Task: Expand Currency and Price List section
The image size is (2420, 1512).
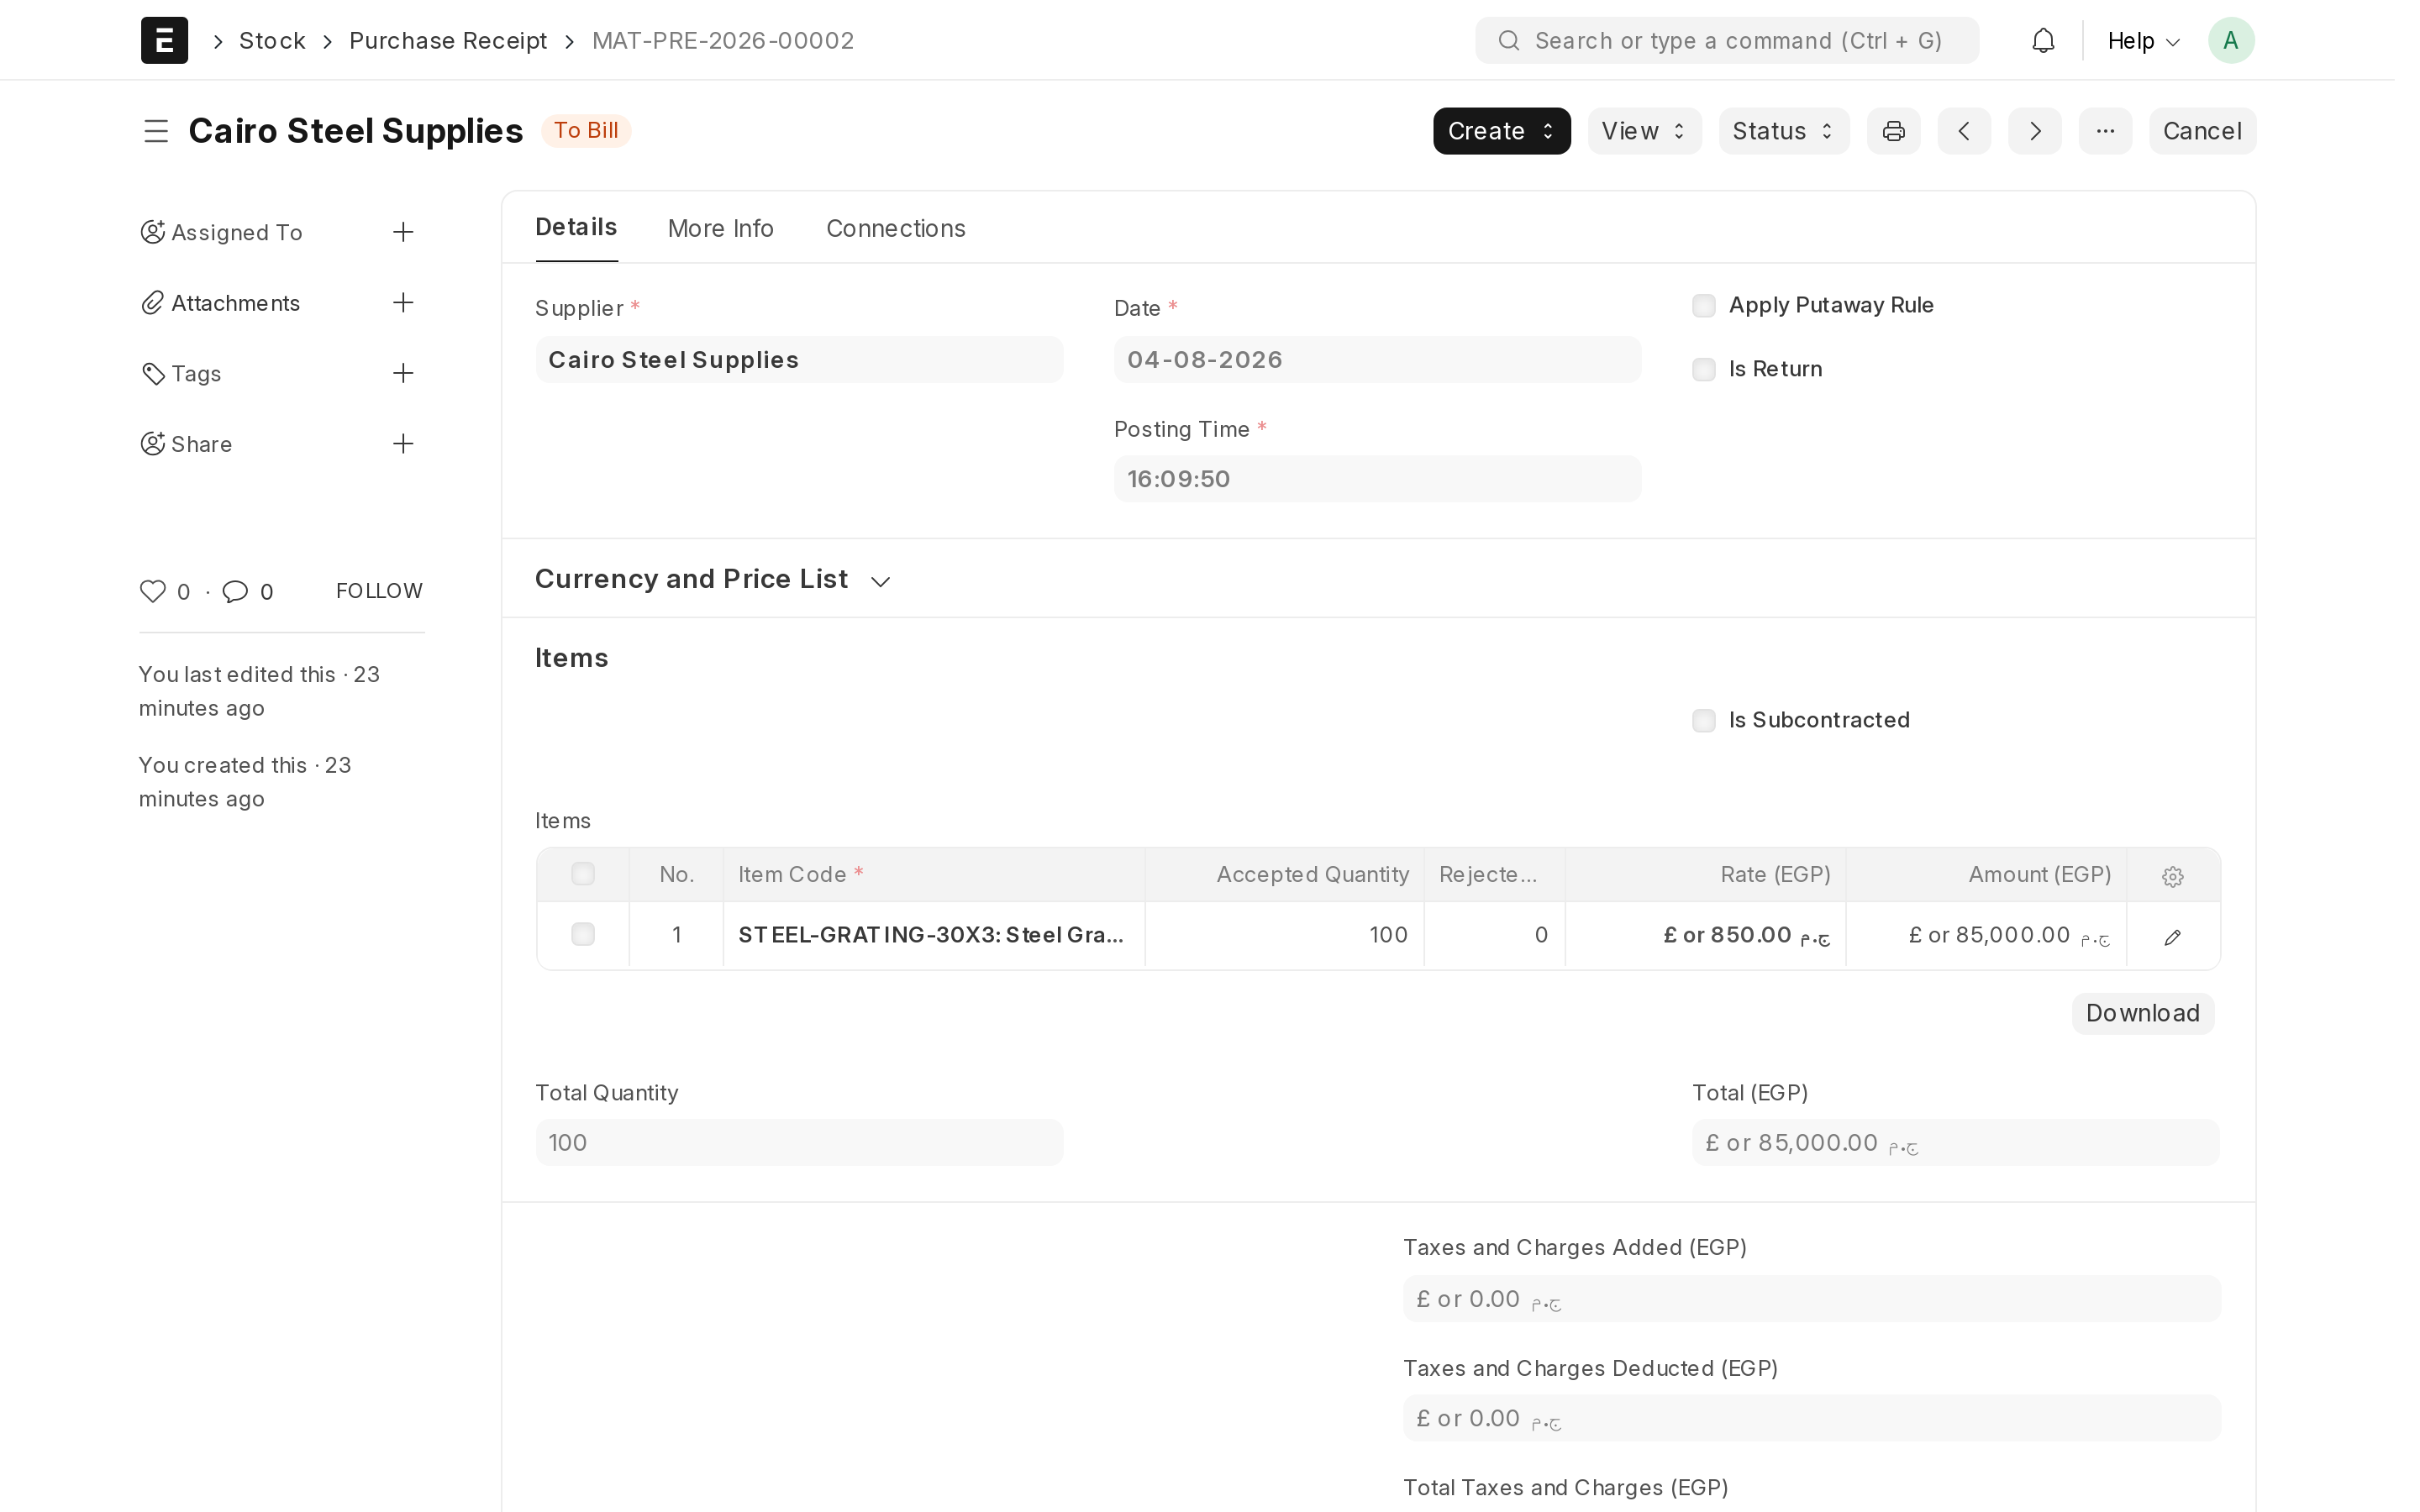Action: tap(712, 579)
